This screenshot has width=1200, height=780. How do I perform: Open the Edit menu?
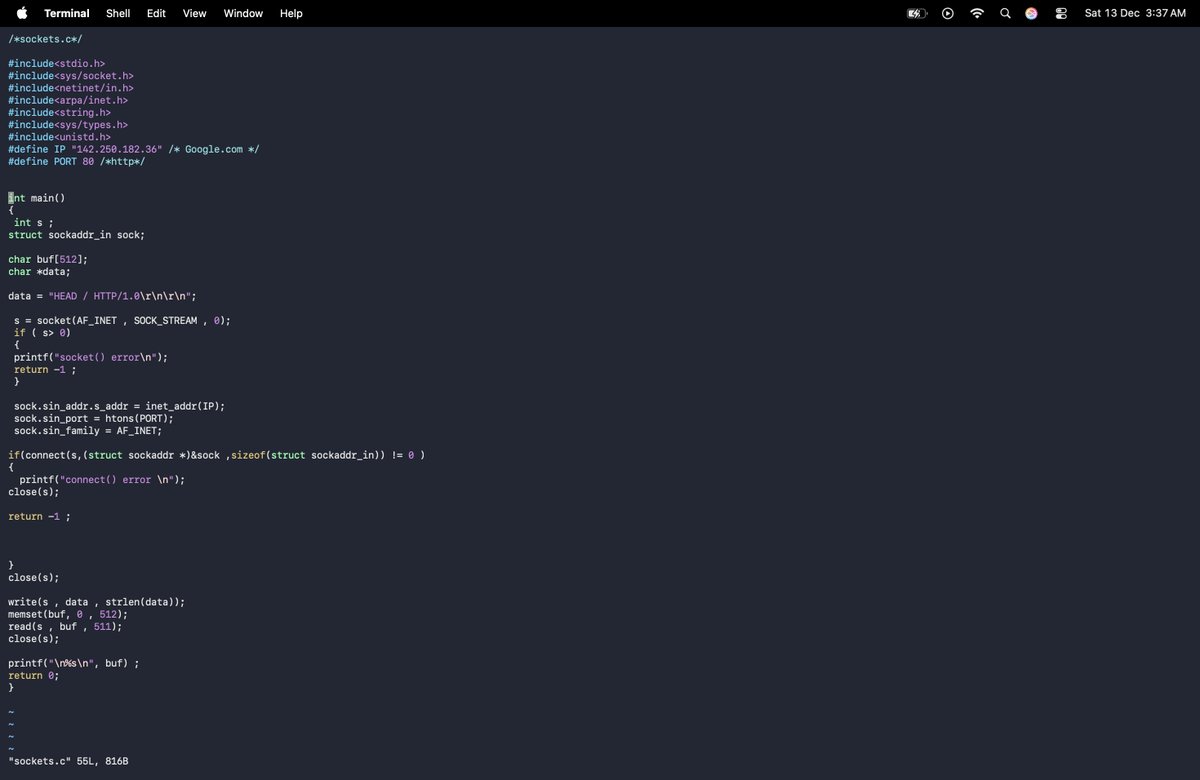pos(156,13)
